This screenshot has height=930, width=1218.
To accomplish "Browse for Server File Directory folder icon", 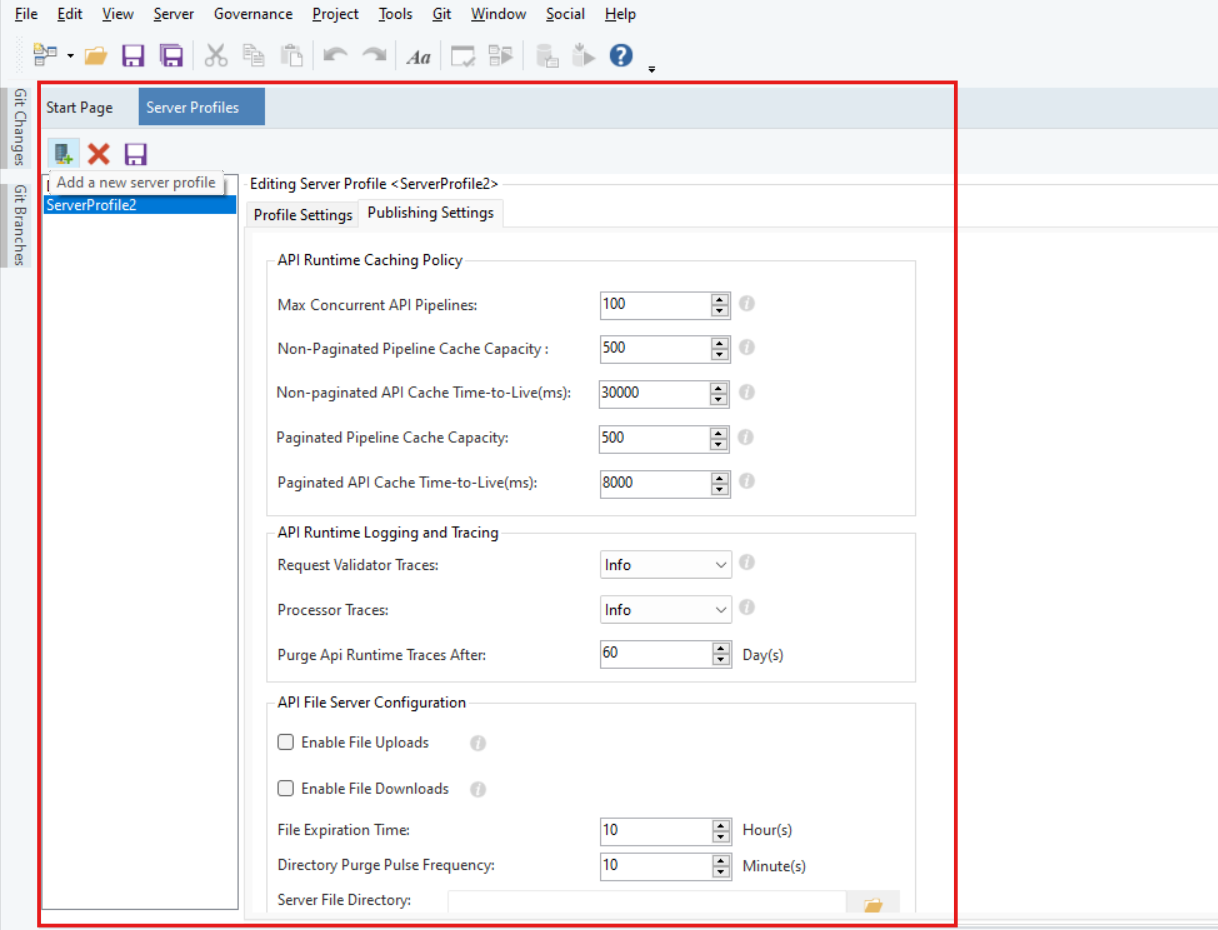I will point(872,904).
